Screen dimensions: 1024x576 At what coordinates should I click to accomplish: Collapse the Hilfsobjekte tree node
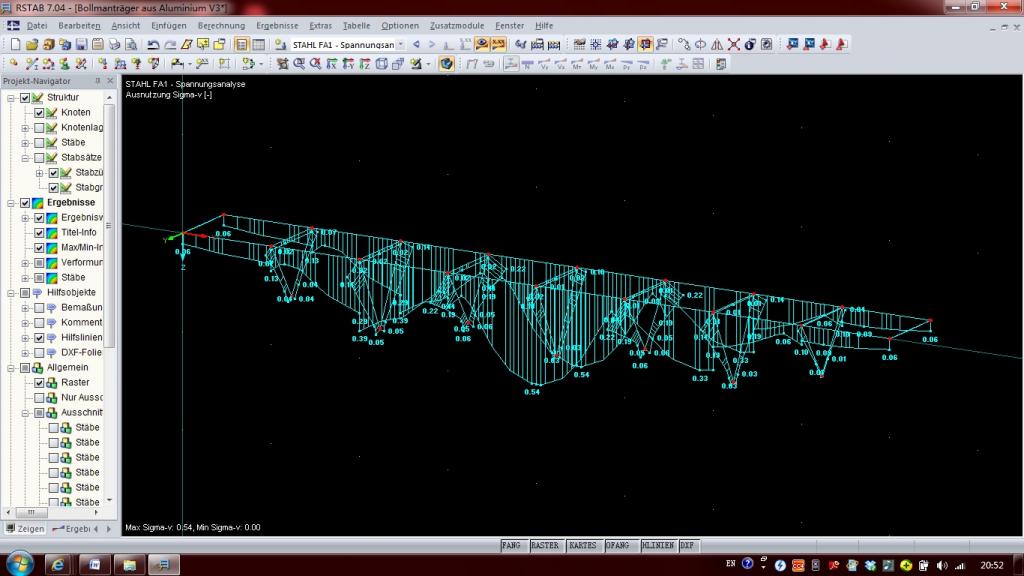coord(11,293)
